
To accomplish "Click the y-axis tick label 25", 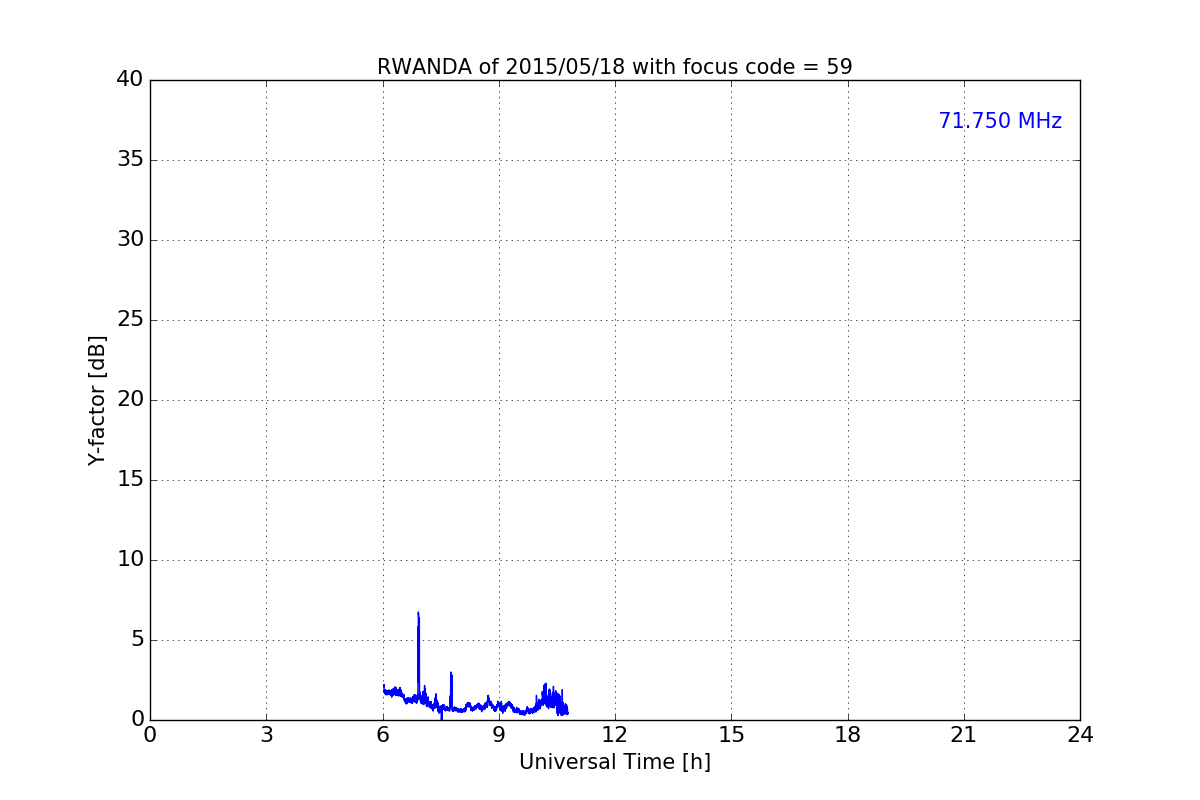I will click(x=129, y=320).
